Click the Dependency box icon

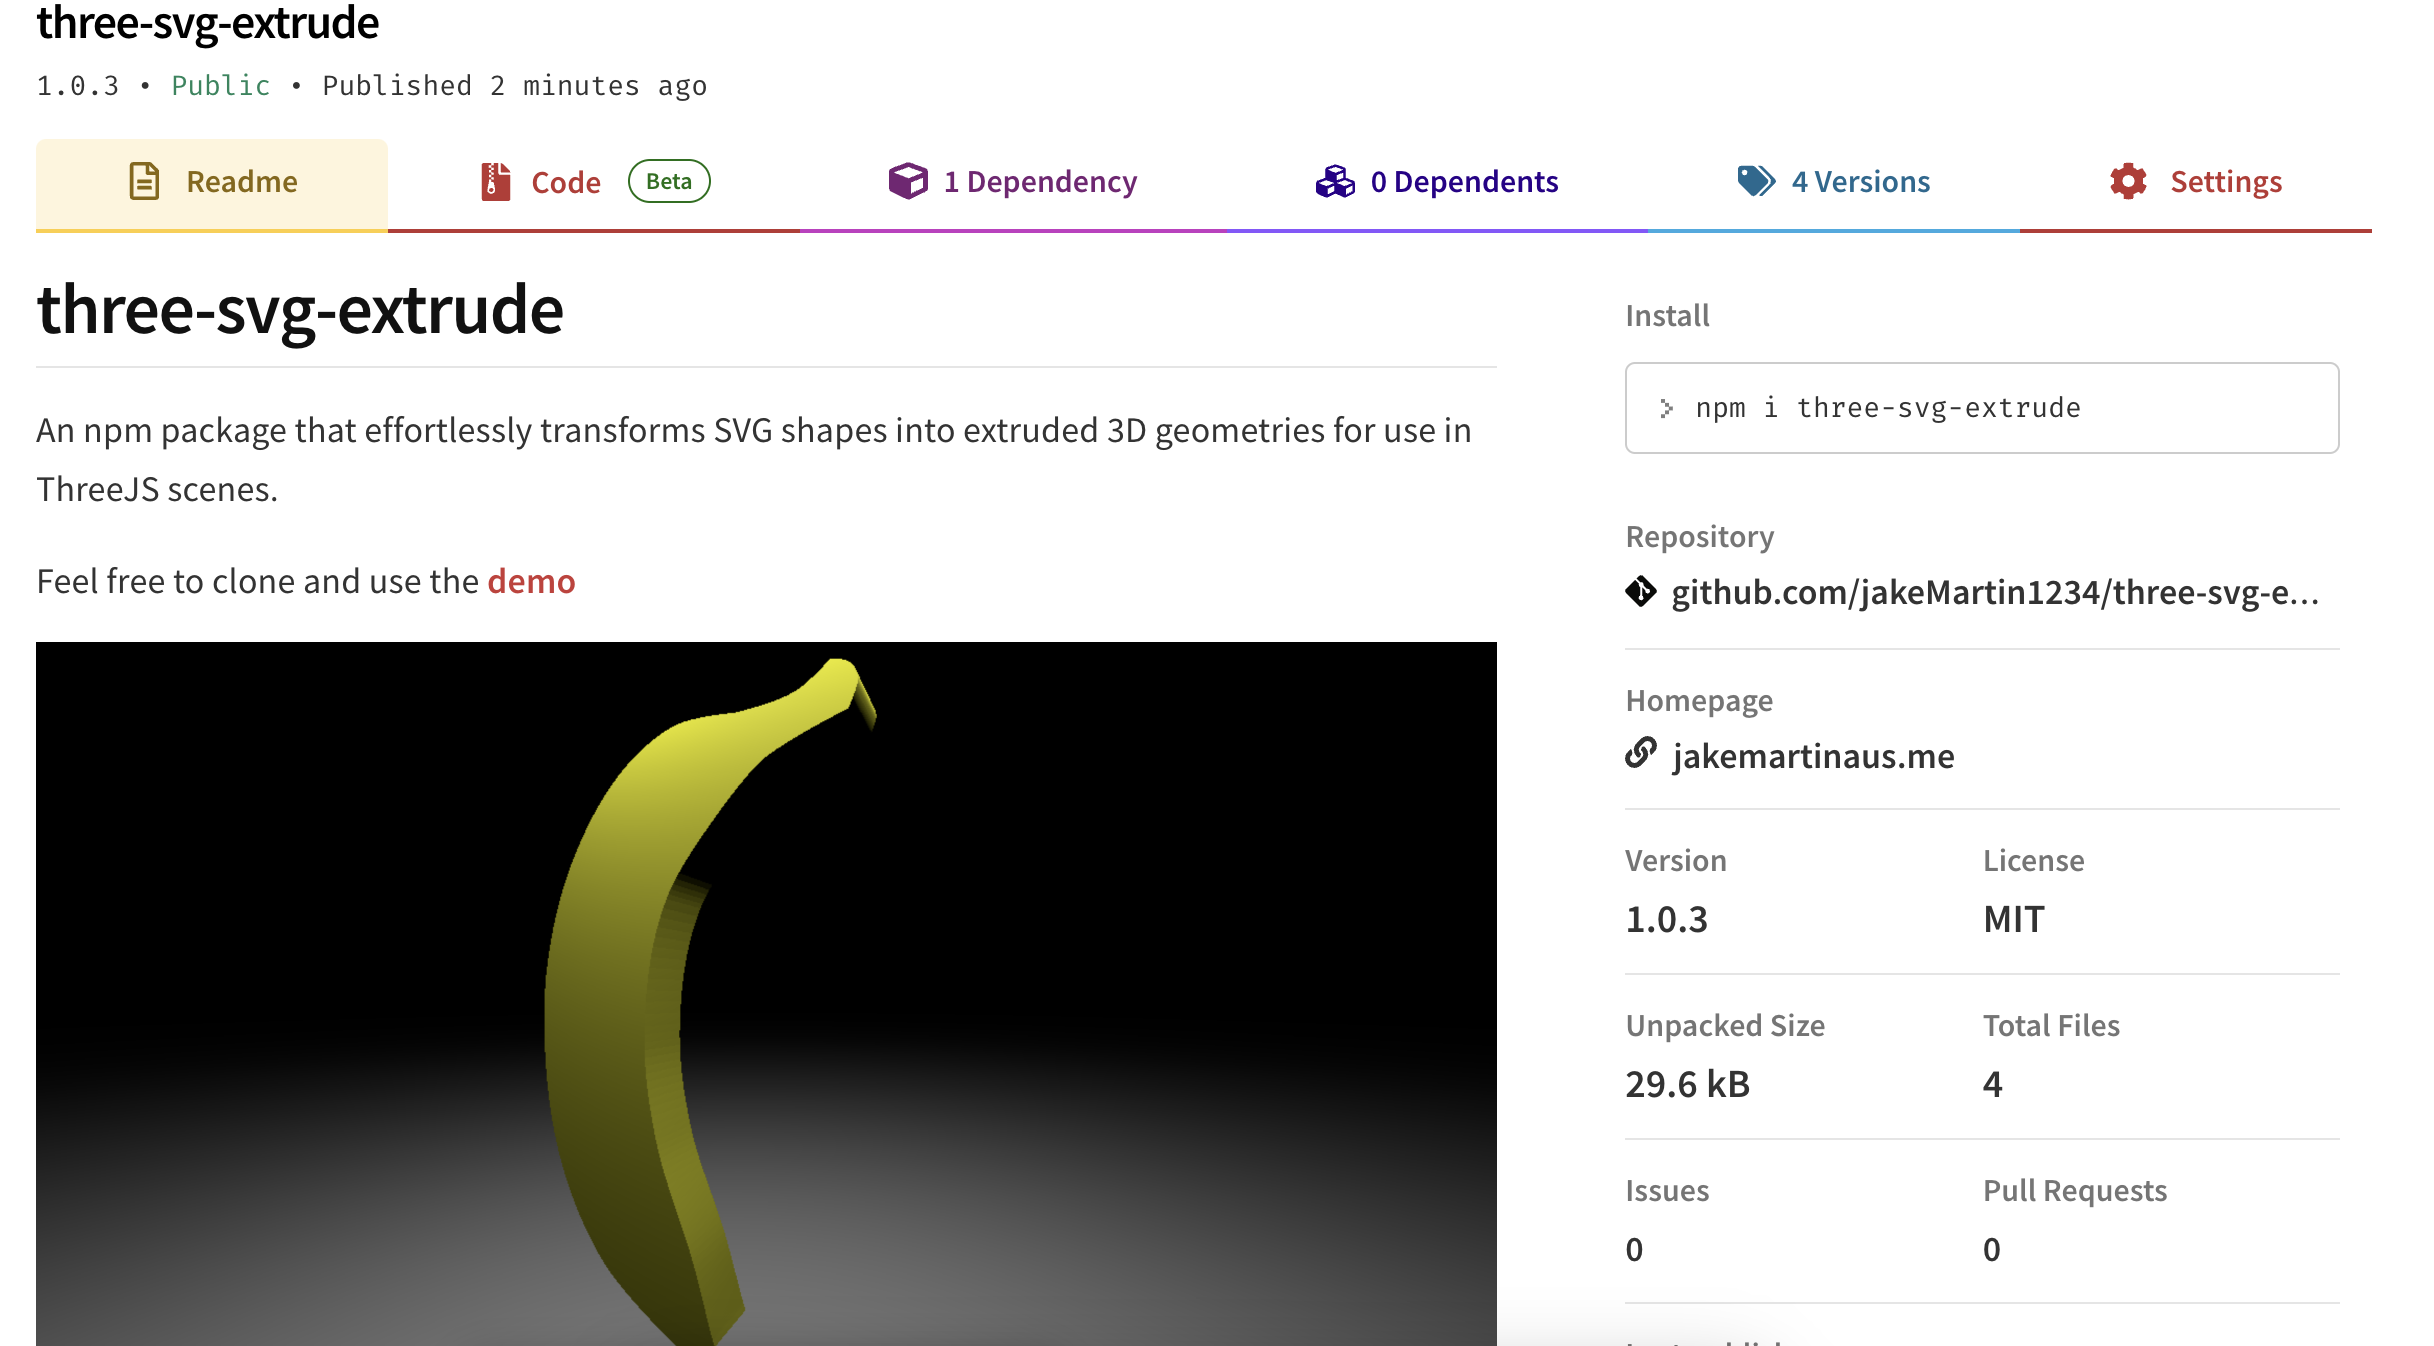(x=908, y=181)
